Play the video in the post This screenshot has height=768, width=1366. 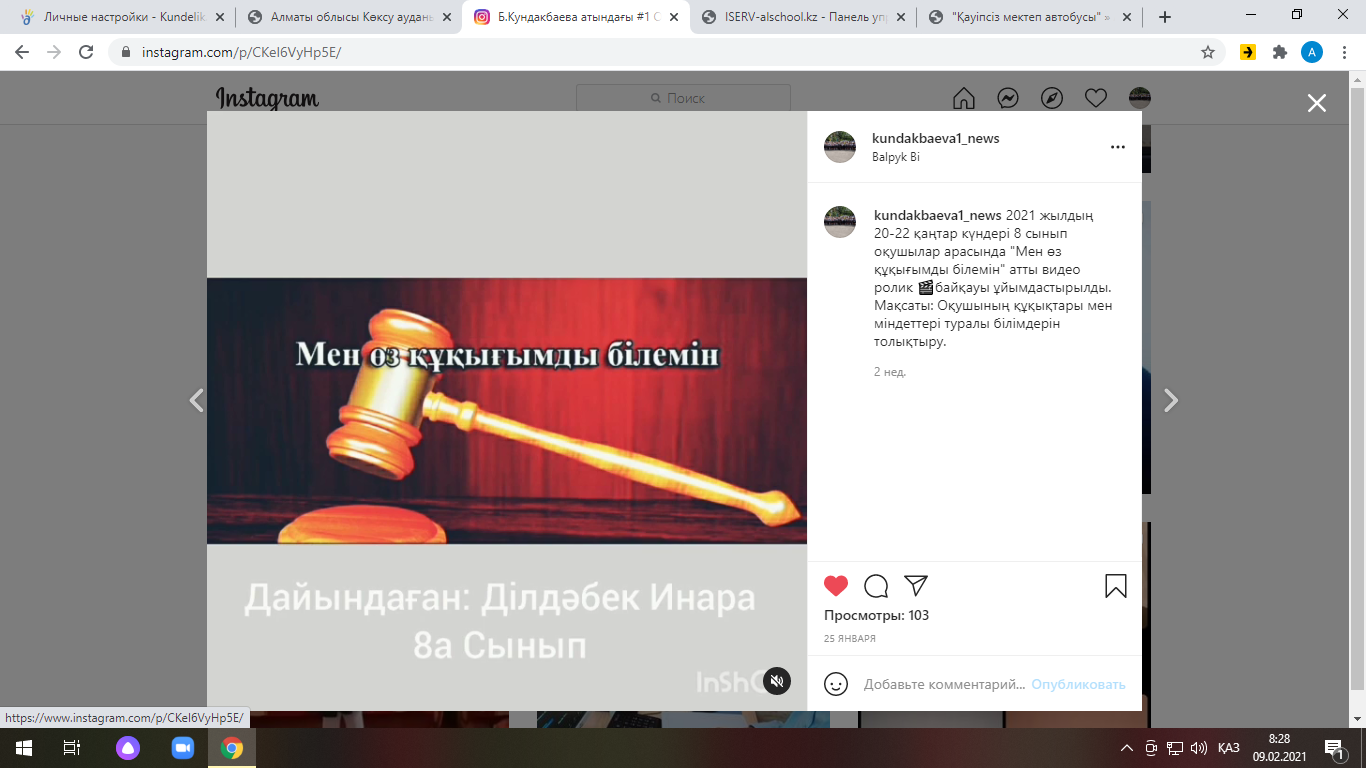pos(507,411)
